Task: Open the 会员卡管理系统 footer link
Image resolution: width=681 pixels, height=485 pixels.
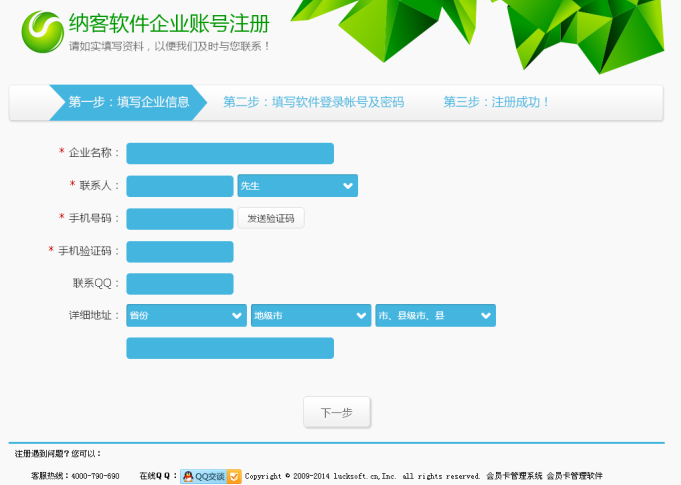Action: click(x=513, y=476)
